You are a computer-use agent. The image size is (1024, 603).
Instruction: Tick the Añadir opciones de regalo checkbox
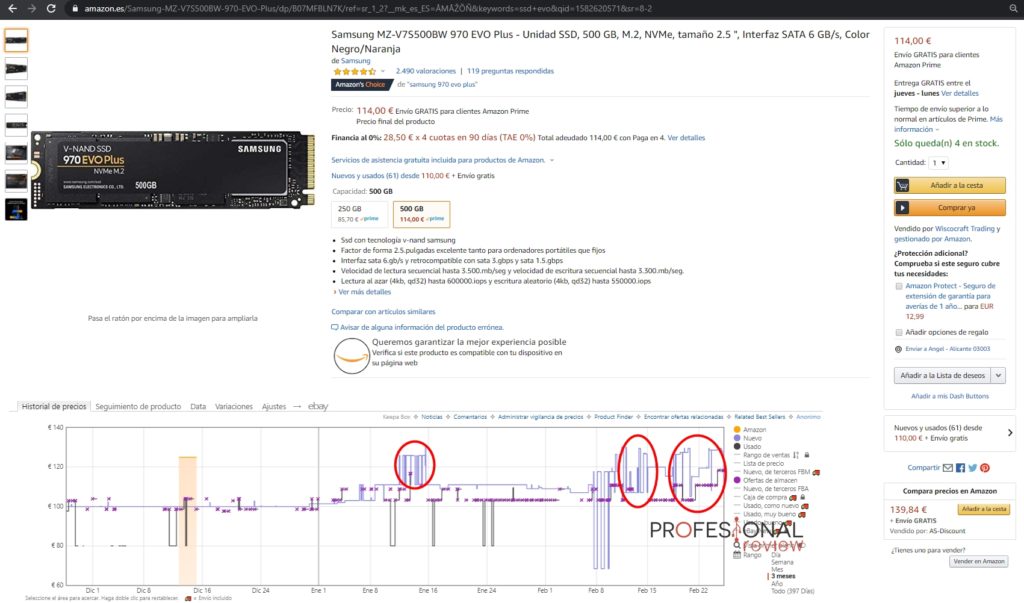(899, 333)
